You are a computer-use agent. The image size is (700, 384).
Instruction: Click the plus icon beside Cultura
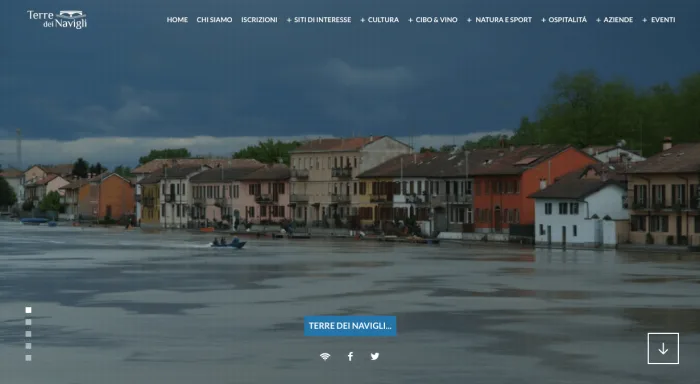click(362, 20)
